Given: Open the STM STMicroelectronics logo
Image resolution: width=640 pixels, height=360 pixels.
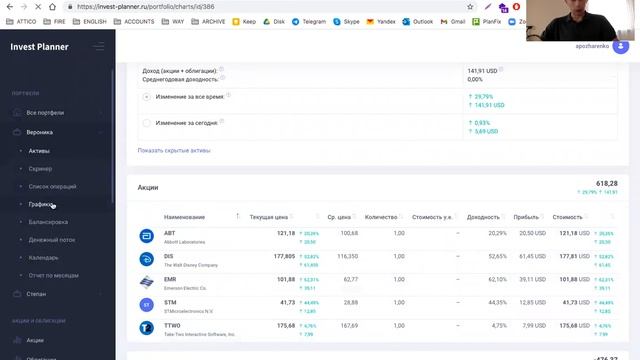Looking at the screenshot, I should coord(147,305).
